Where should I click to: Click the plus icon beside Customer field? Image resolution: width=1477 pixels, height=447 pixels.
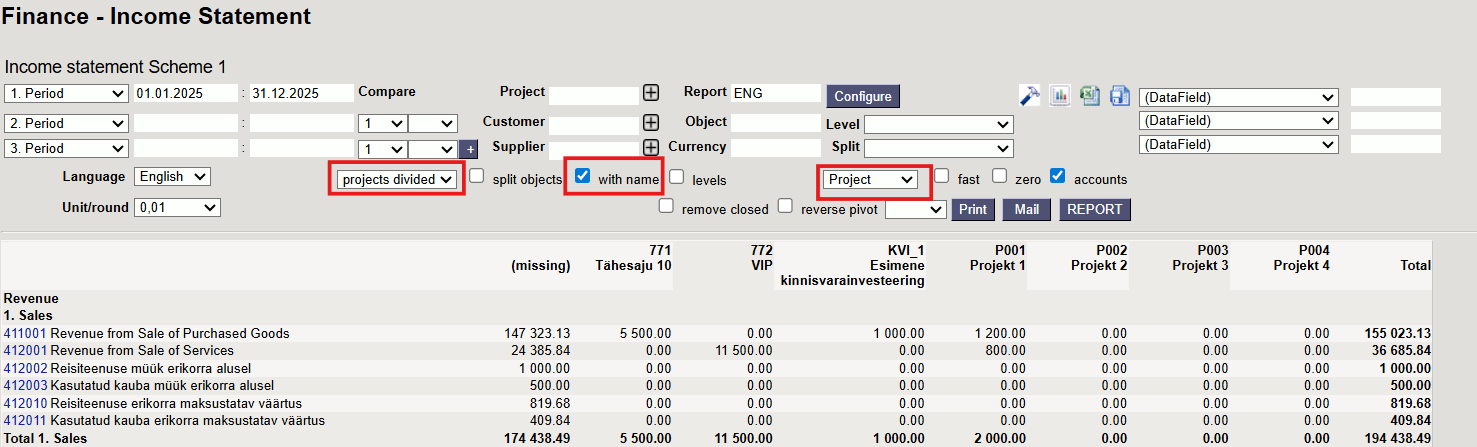pyautogui.click(x=651, y=123)
